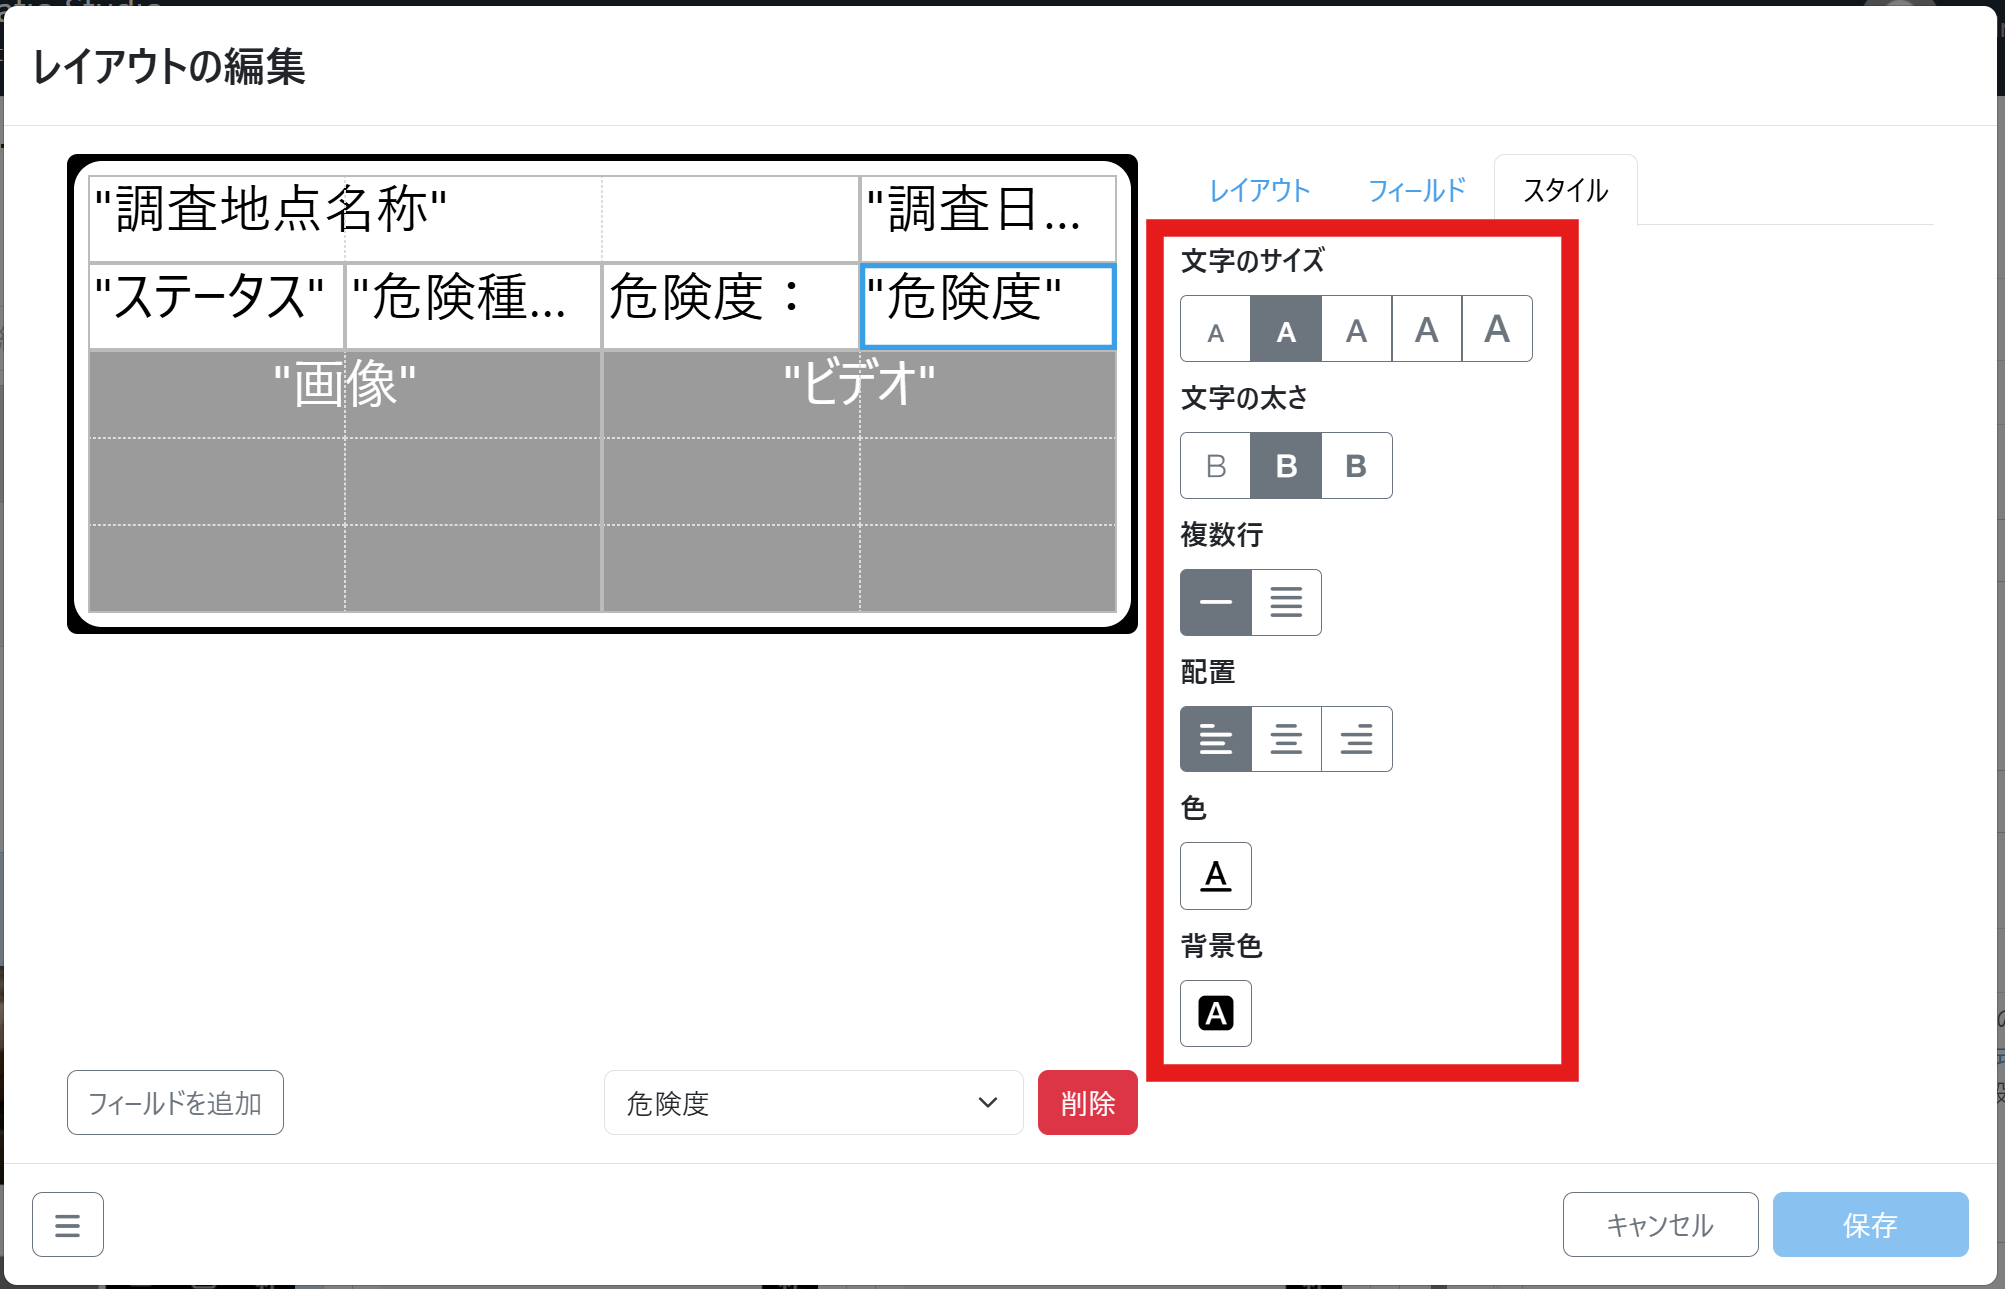Open the text color picker

(1215, 876)
